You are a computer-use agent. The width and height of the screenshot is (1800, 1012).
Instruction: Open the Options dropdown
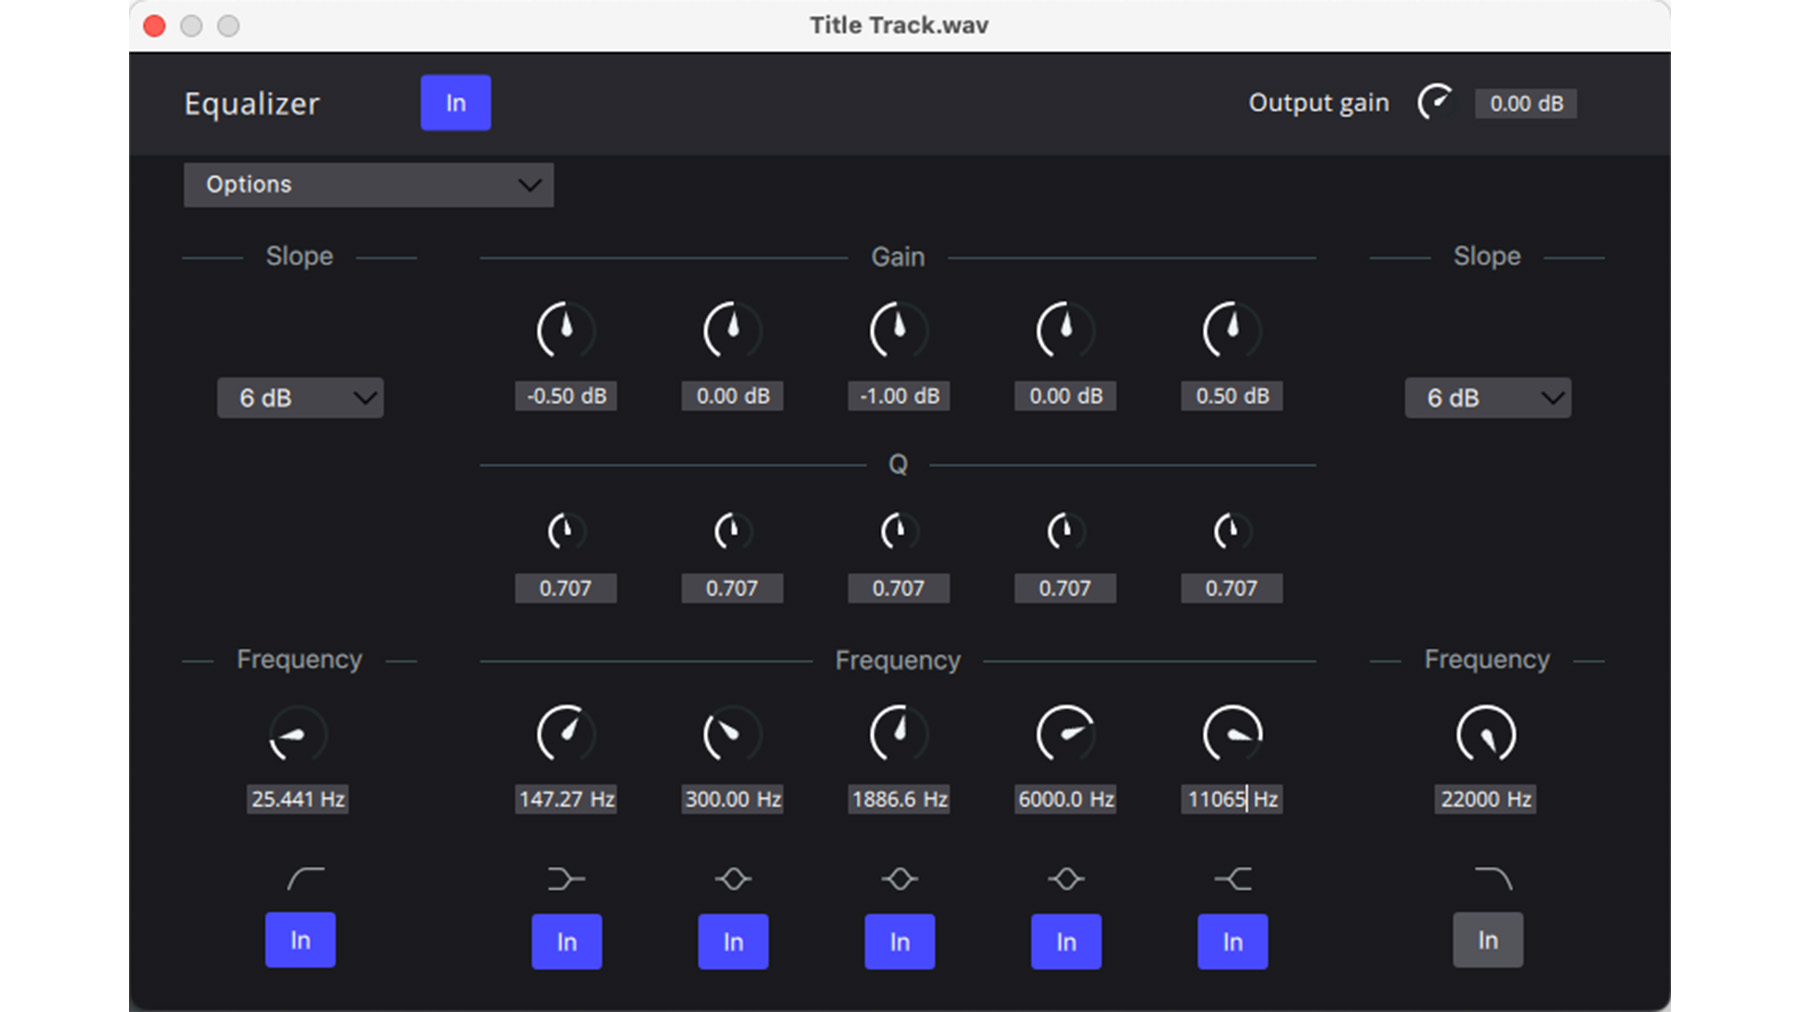(x=367, y=184)
